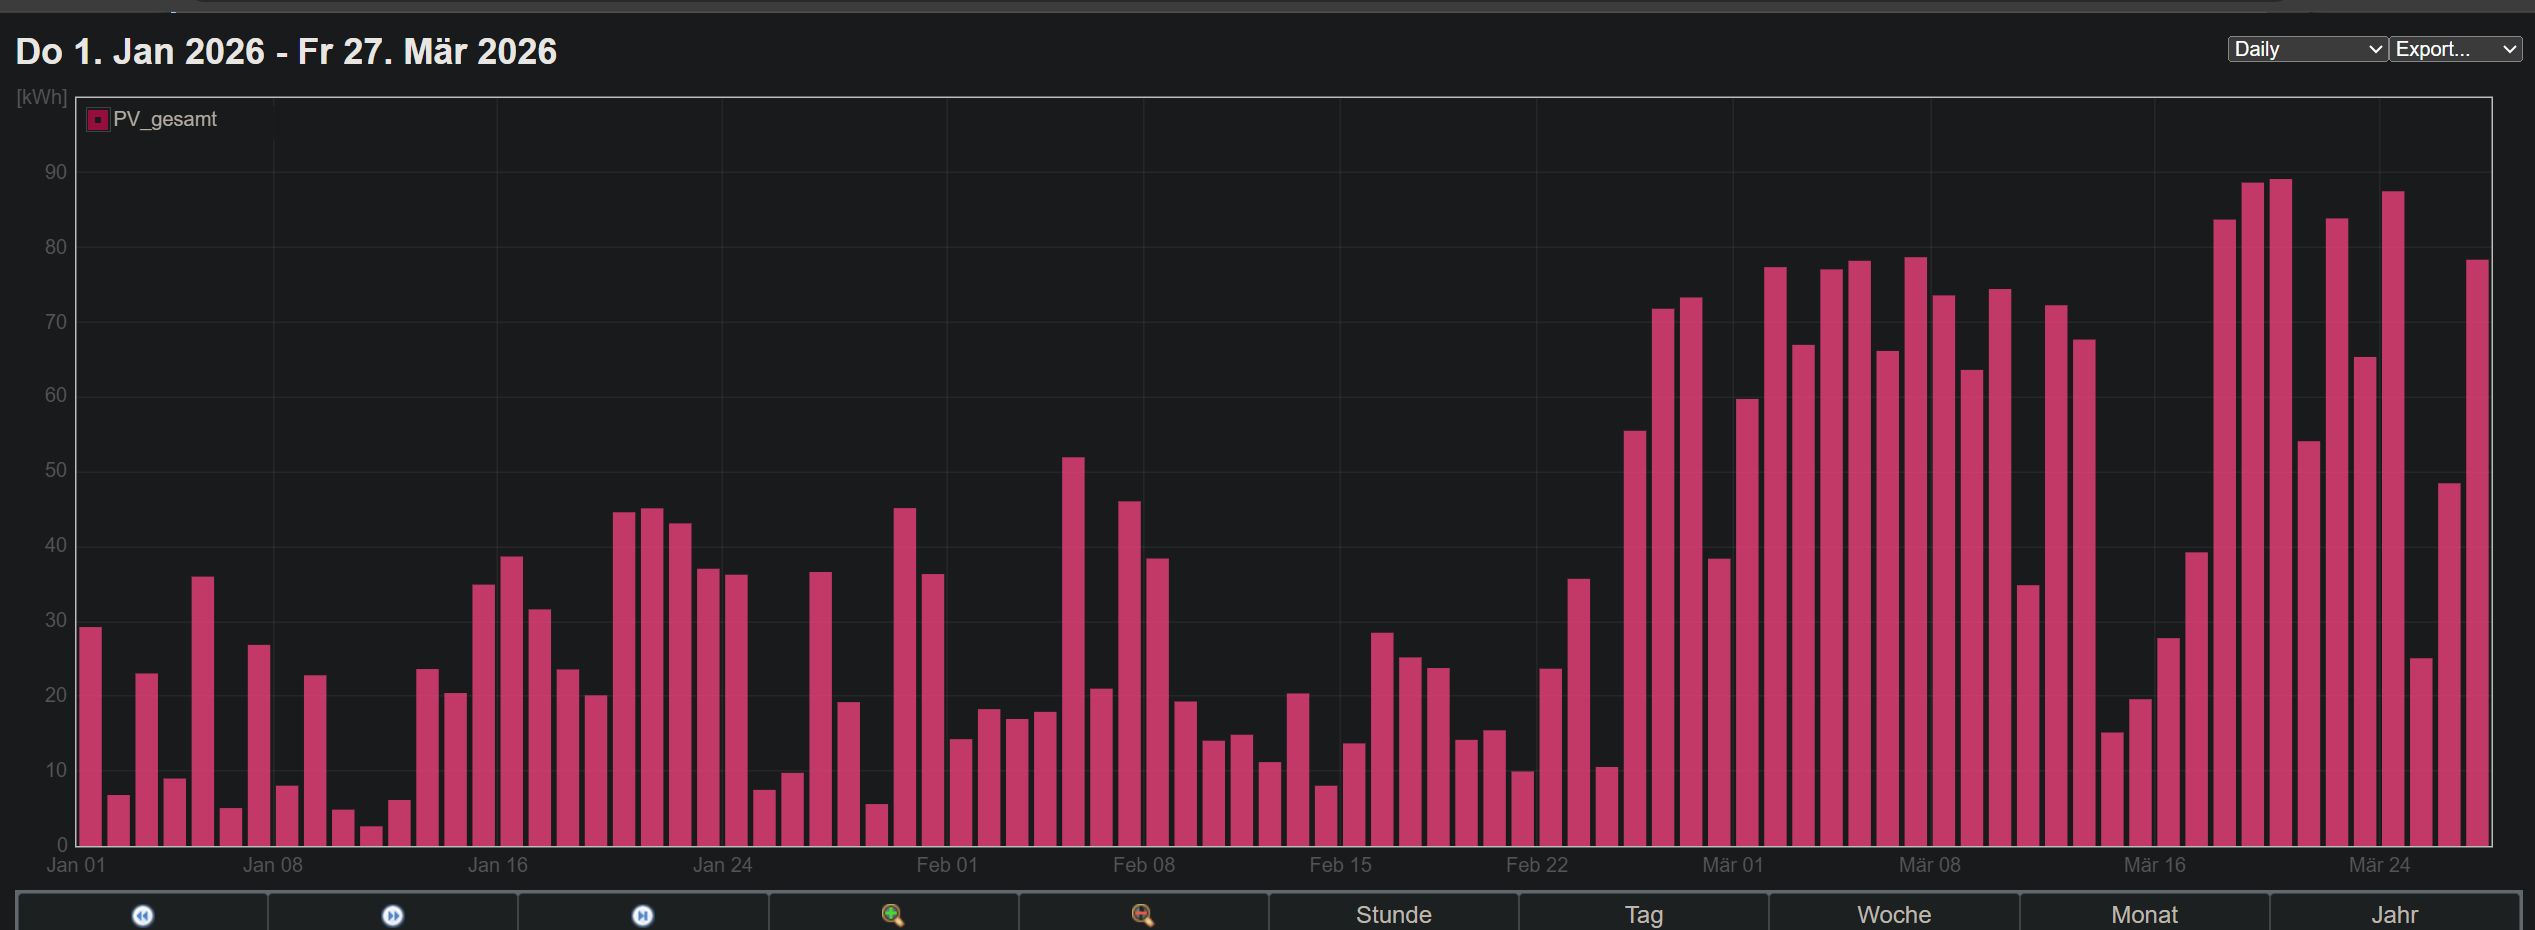Viewport: 2535px width, 930px height.
Task: Open the Export... dropdown
Action: coord(2456,49)
